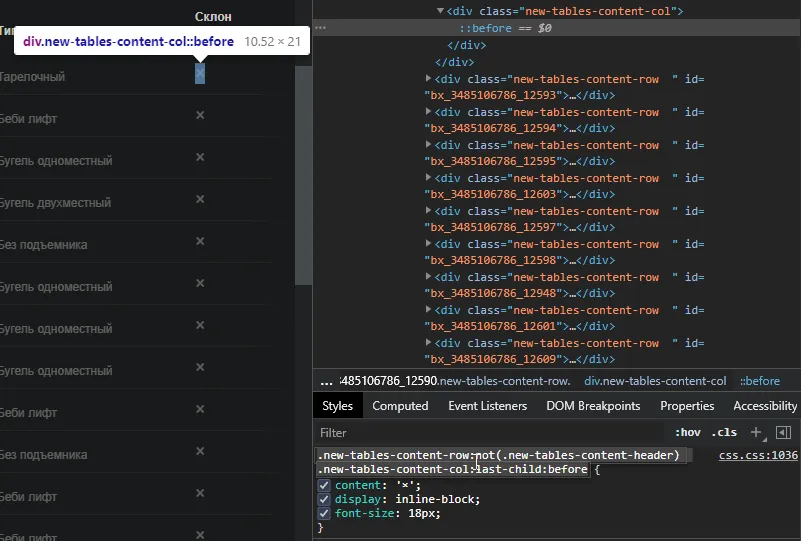Click the ellipsis beside ::before node
Screen dimensions: 801x541
320,28
